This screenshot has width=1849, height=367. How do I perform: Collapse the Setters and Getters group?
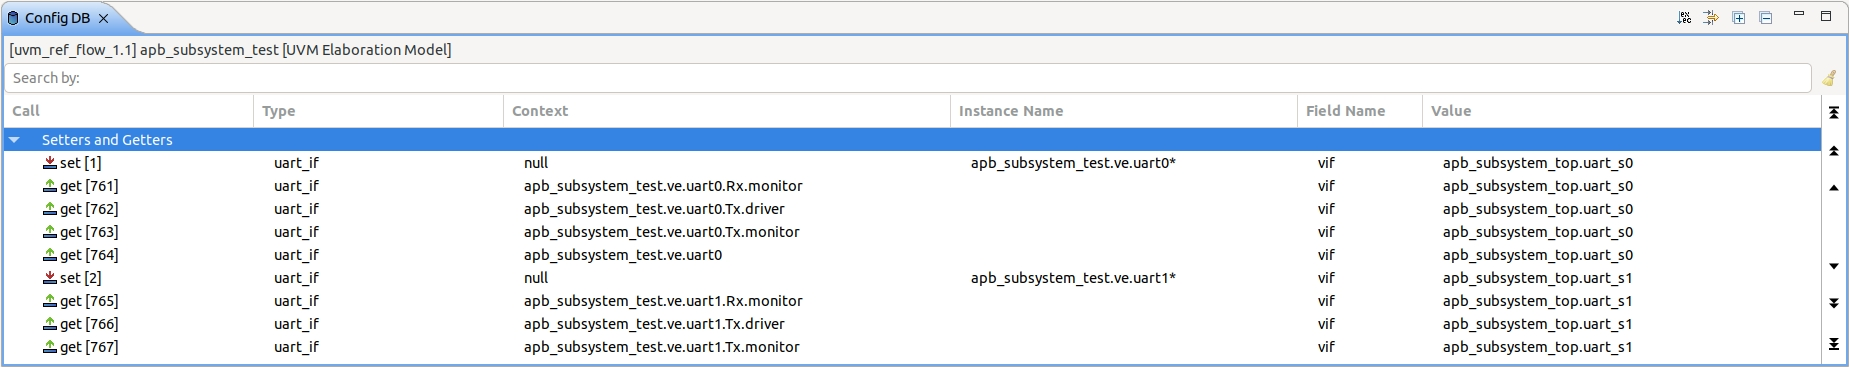point(15,140)
